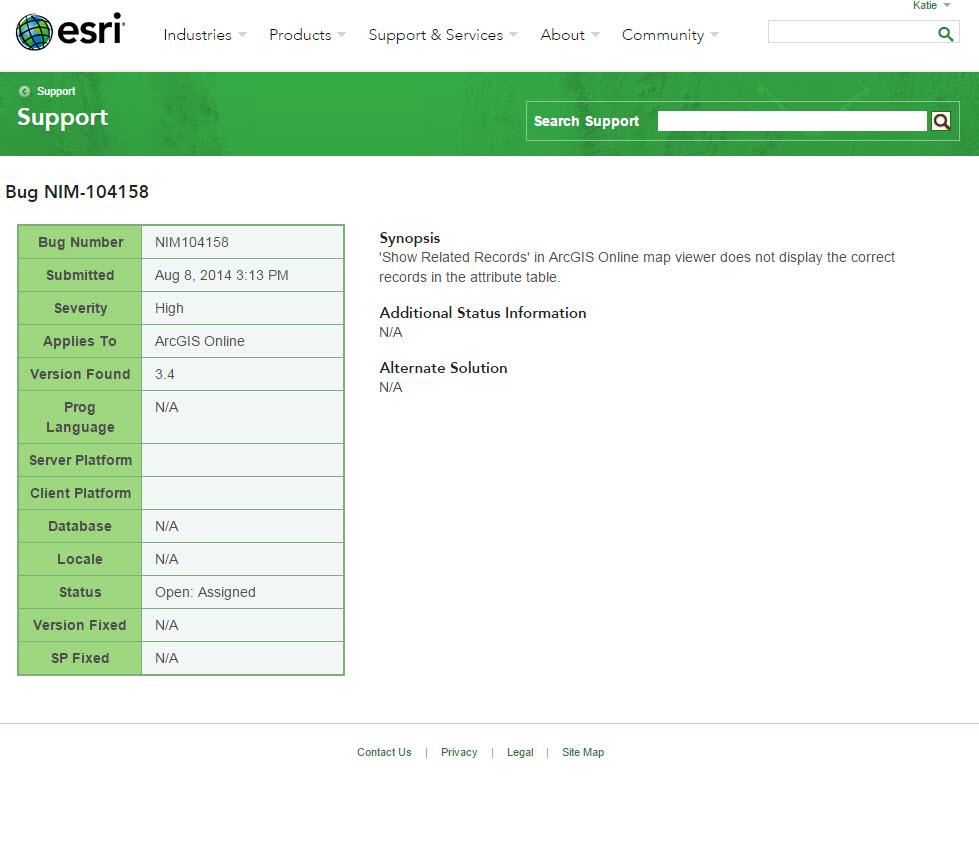
Task: Click the Status row label
Action: point(80,592)
